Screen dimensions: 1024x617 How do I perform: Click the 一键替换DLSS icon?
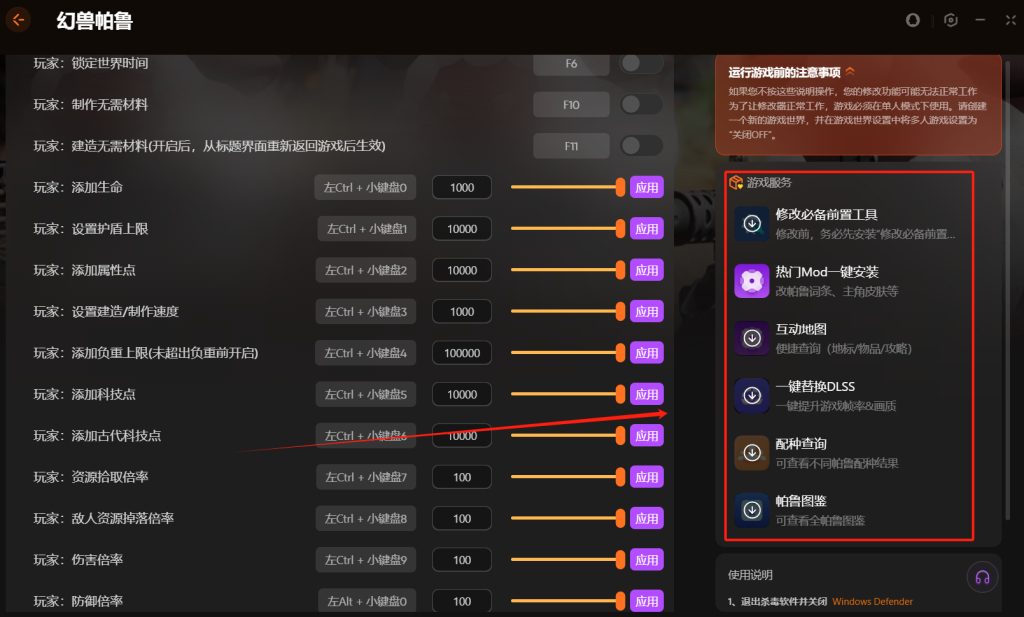pos(752,396)
